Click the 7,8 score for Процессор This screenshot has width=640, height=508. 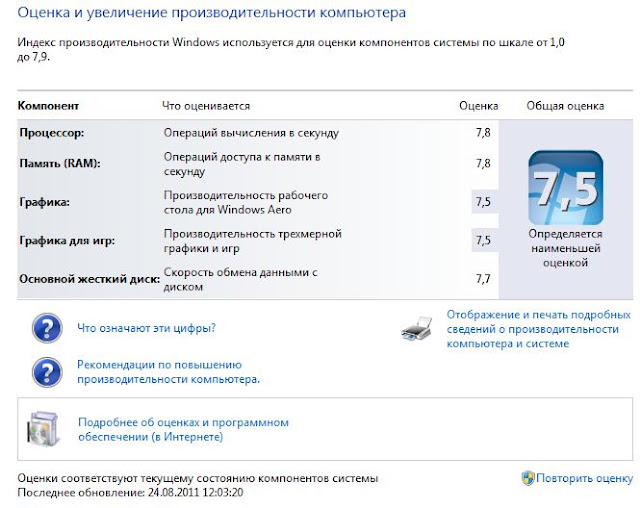click(x=483, y=133)
